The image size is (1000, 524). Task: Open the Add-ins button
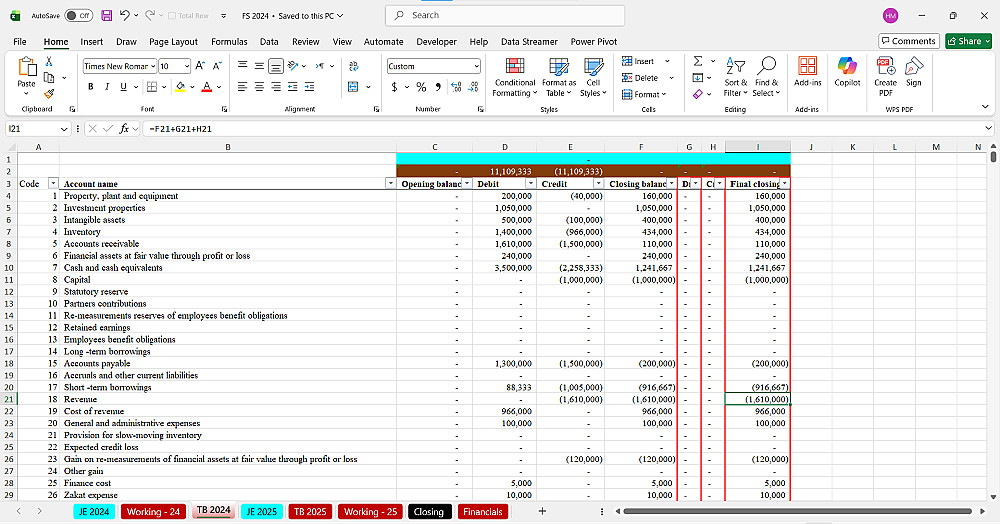(x=807, y=71)
